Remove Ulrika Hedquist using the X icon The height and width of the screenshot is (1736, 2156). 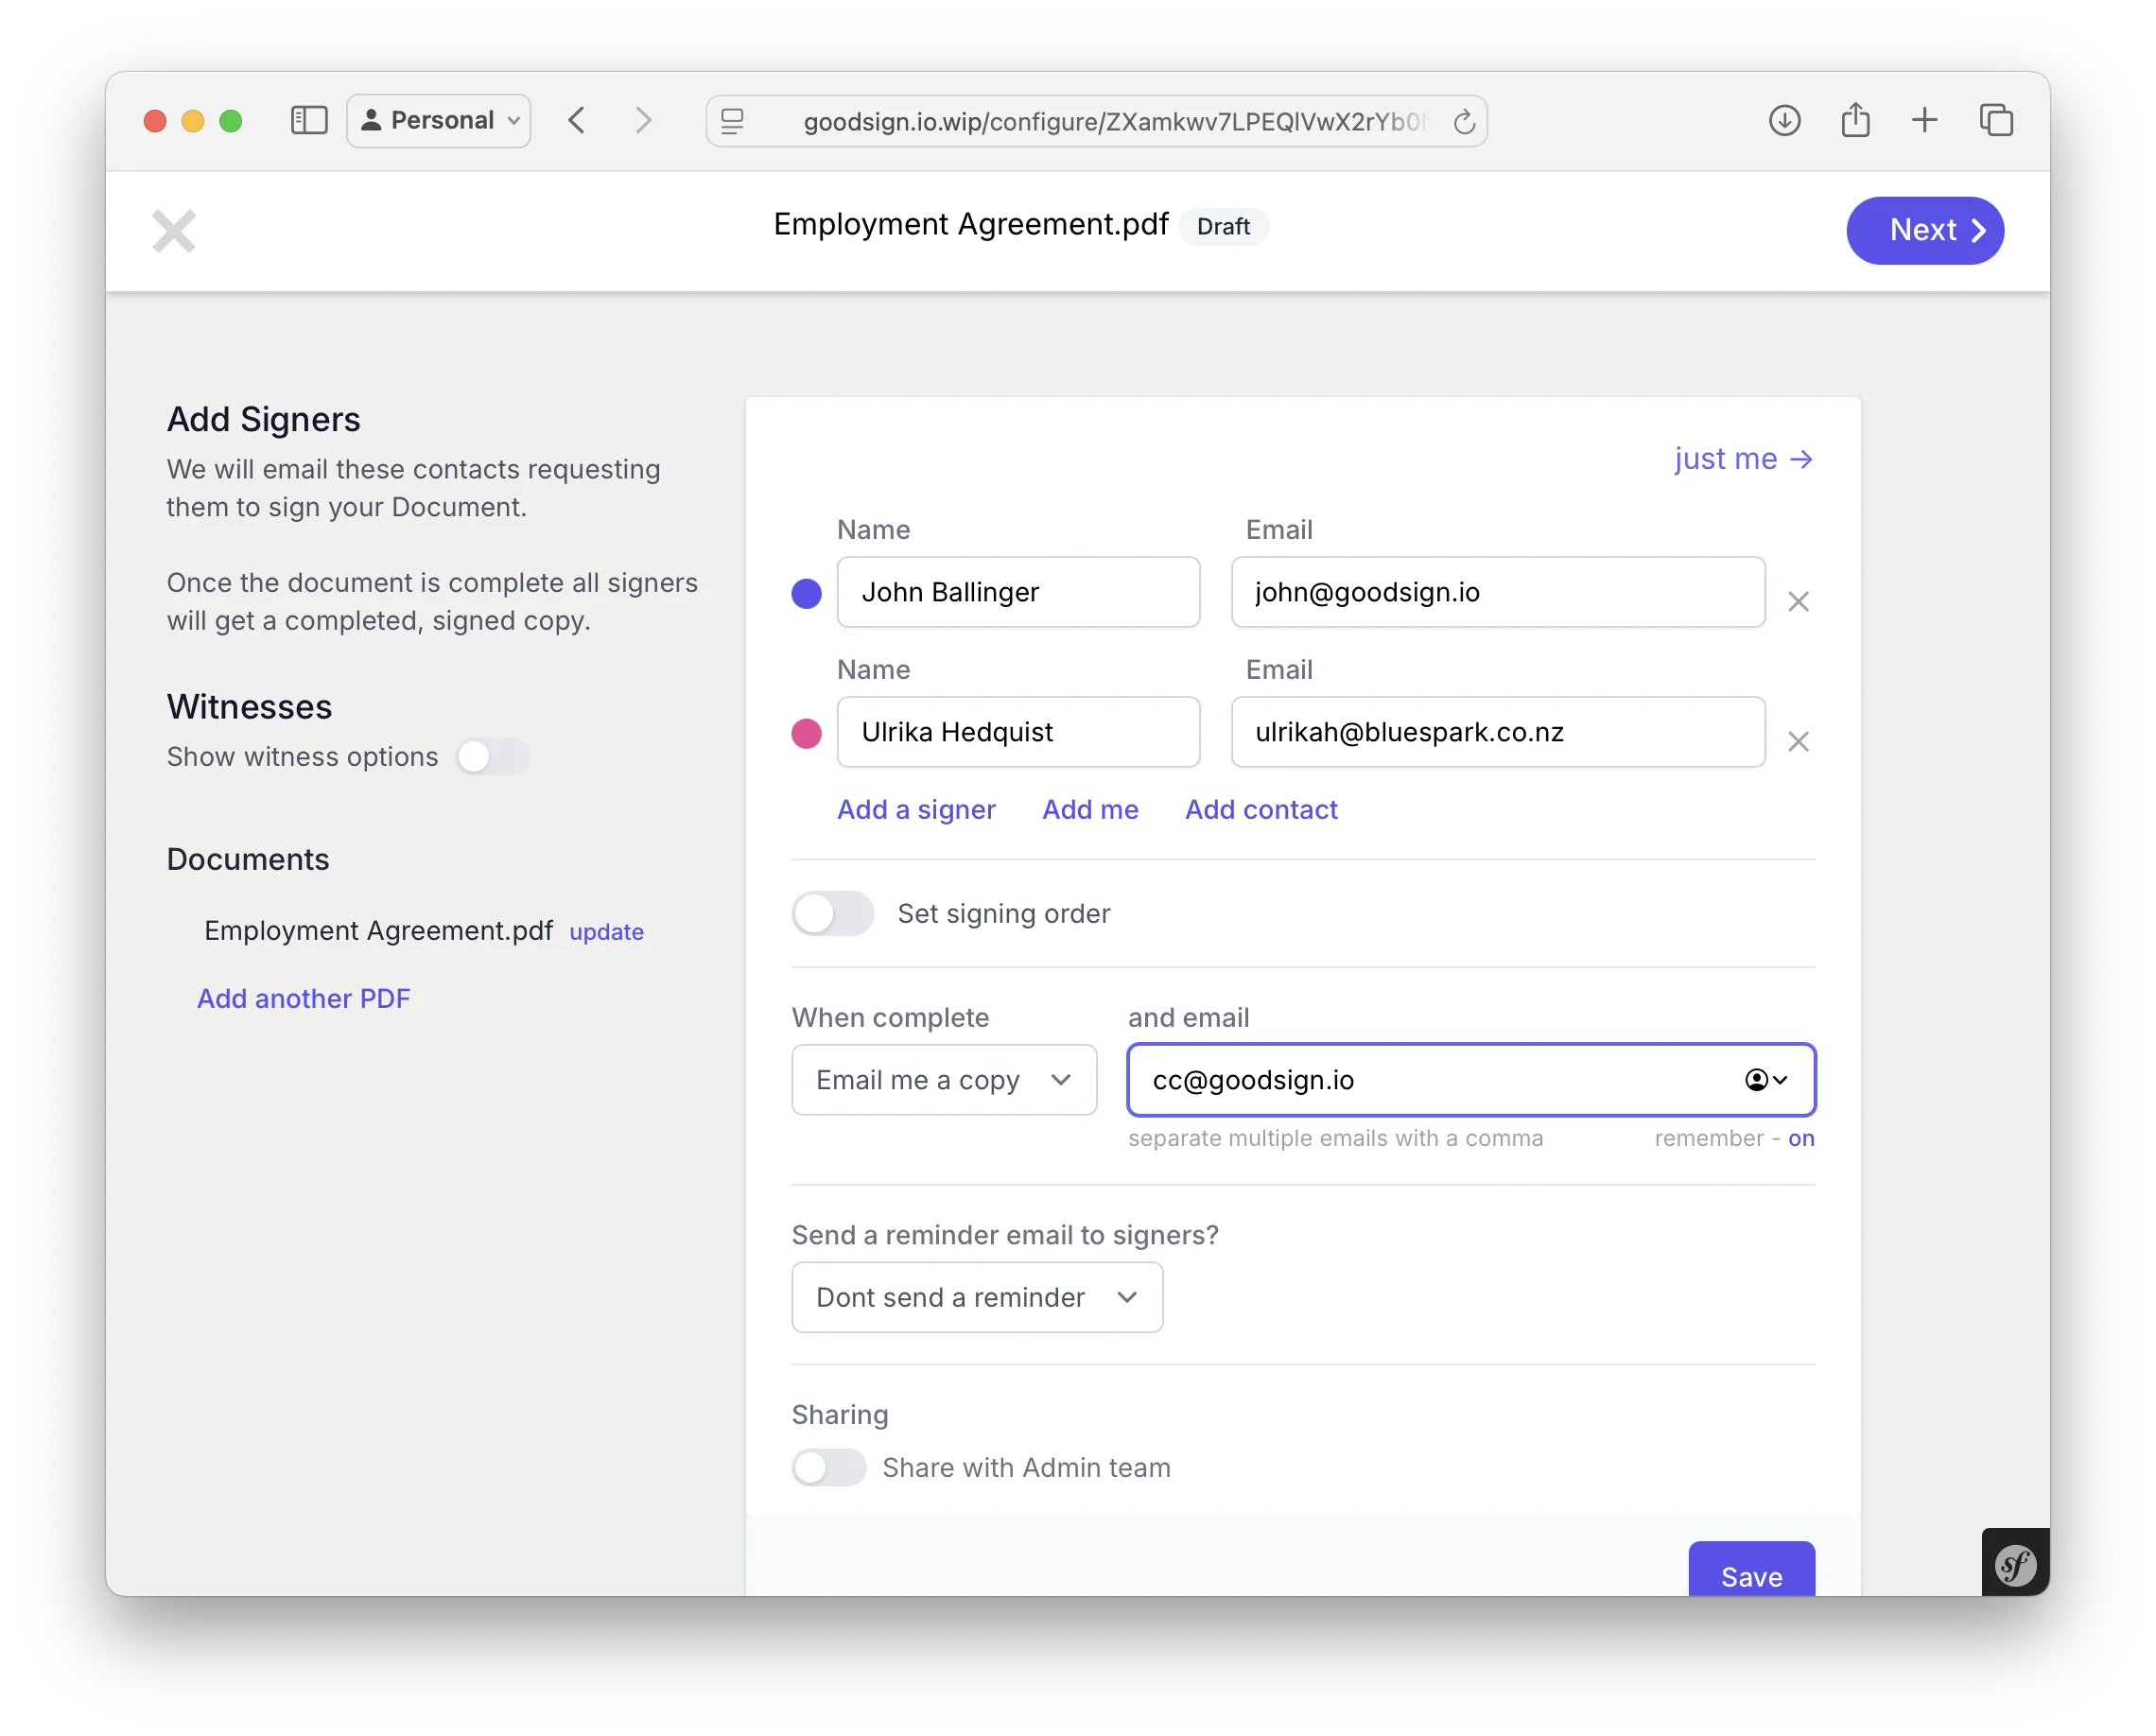tap(1798, 741)
